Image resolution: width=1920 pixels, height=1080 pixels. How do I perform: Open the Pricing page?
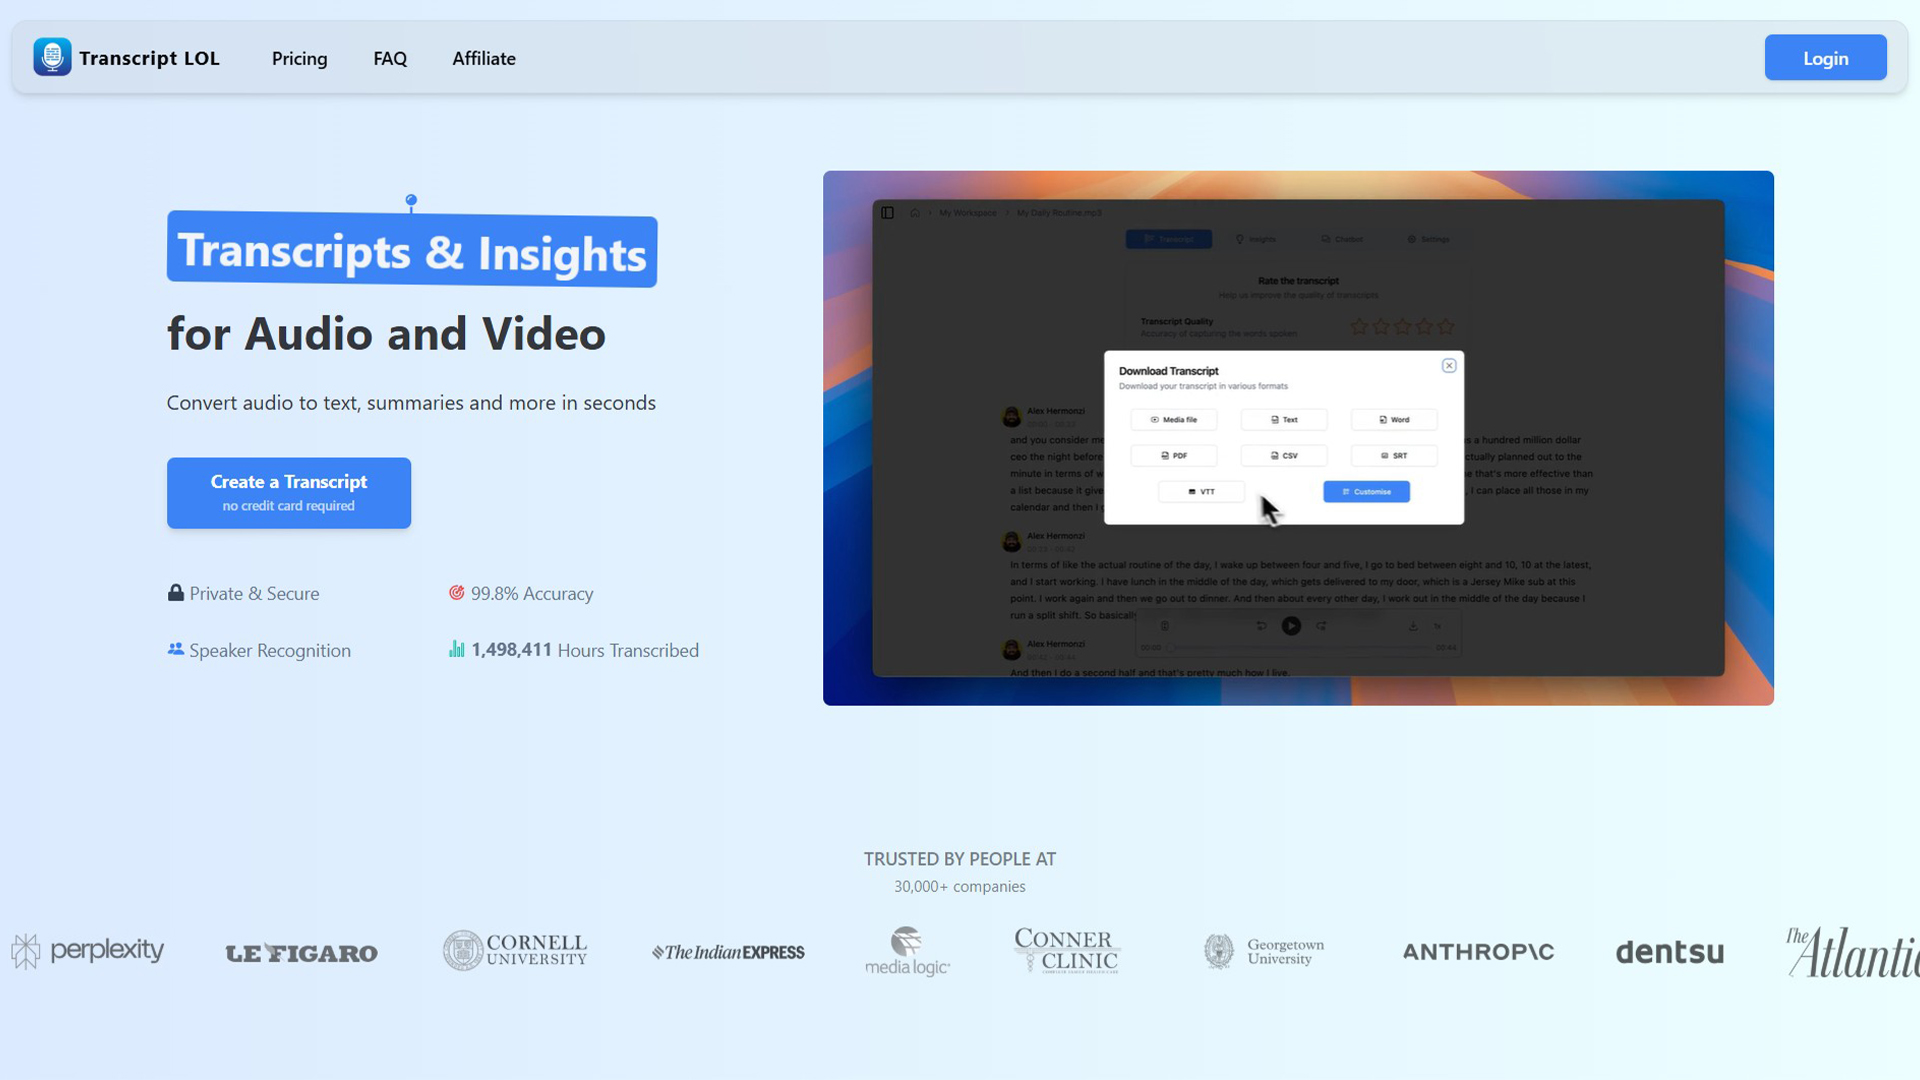click(299, 58)
